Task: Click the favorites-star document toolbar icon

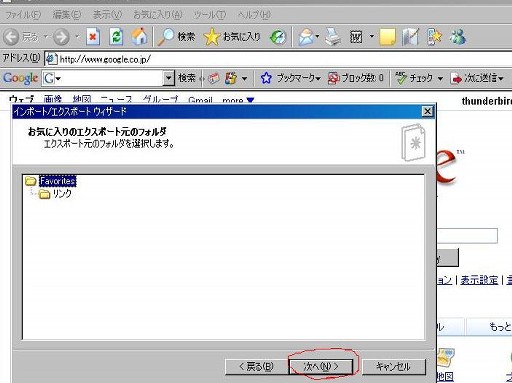Action: point(434,36)
